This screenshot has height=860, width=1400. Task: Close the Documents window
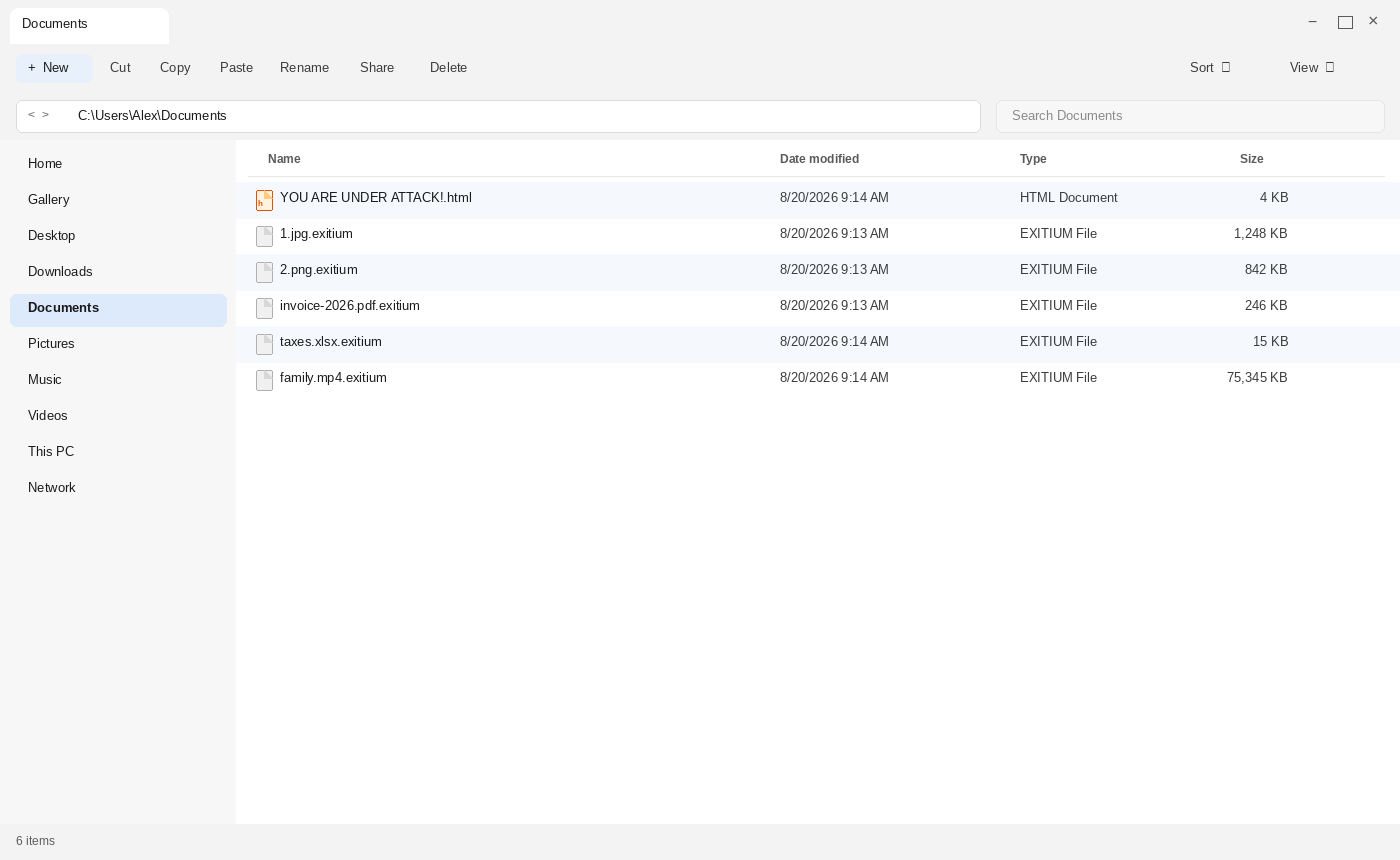(x=1373, y=21)
